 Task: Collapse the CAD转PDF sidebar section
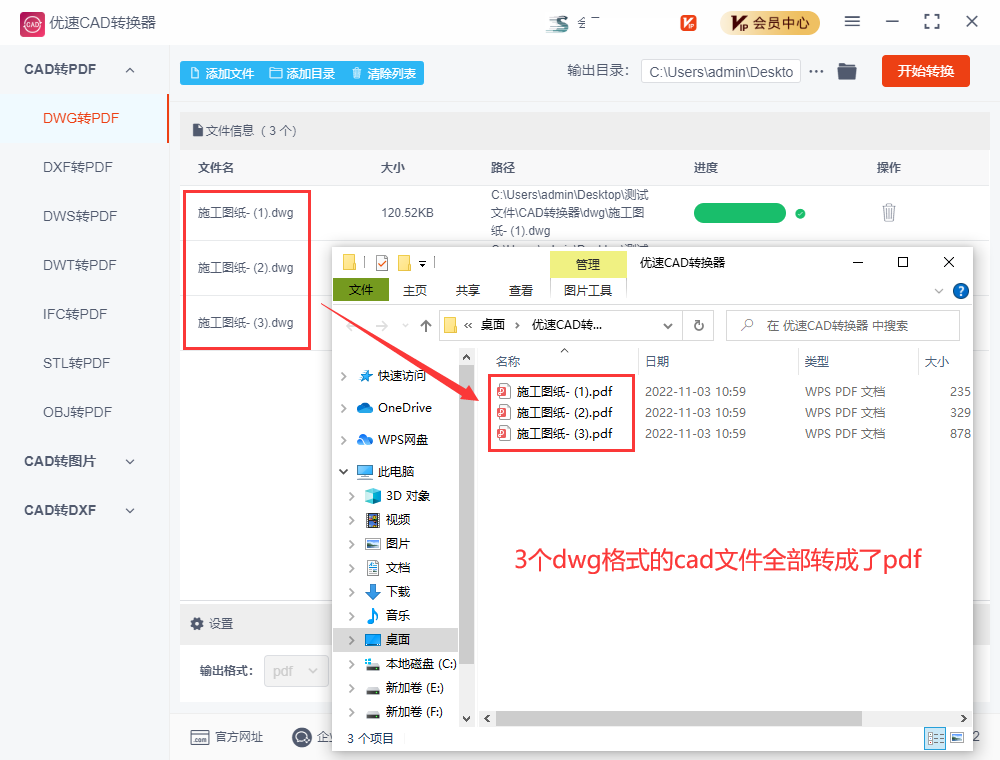[x=130, y=70]
